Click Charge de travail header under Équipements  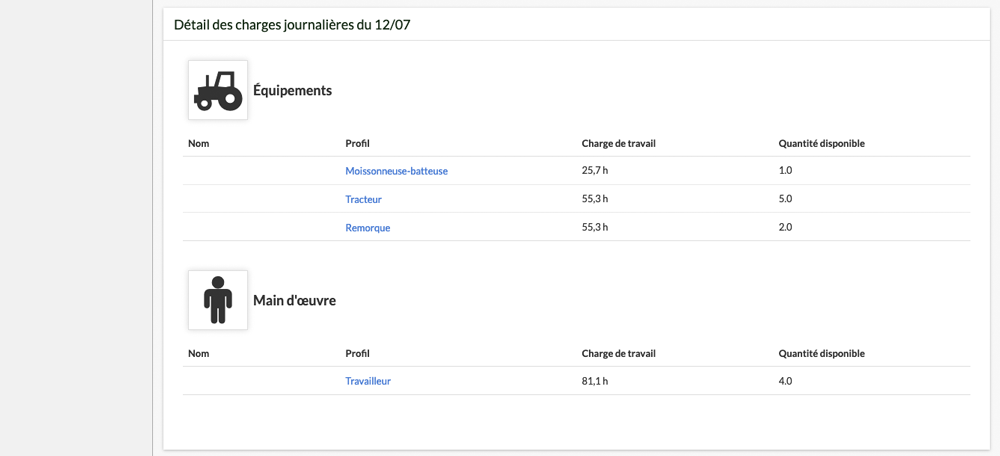coord(619,143)
